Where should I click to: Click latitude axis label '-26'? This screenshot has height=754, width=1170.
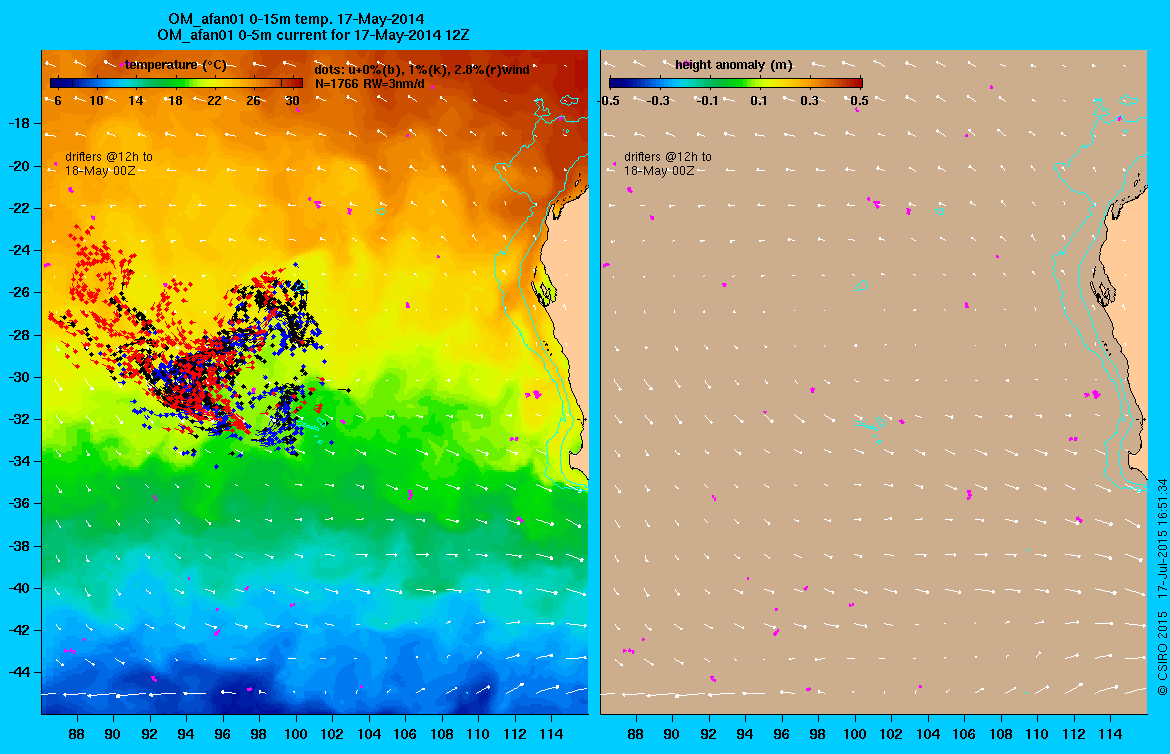tap(19, 292)
